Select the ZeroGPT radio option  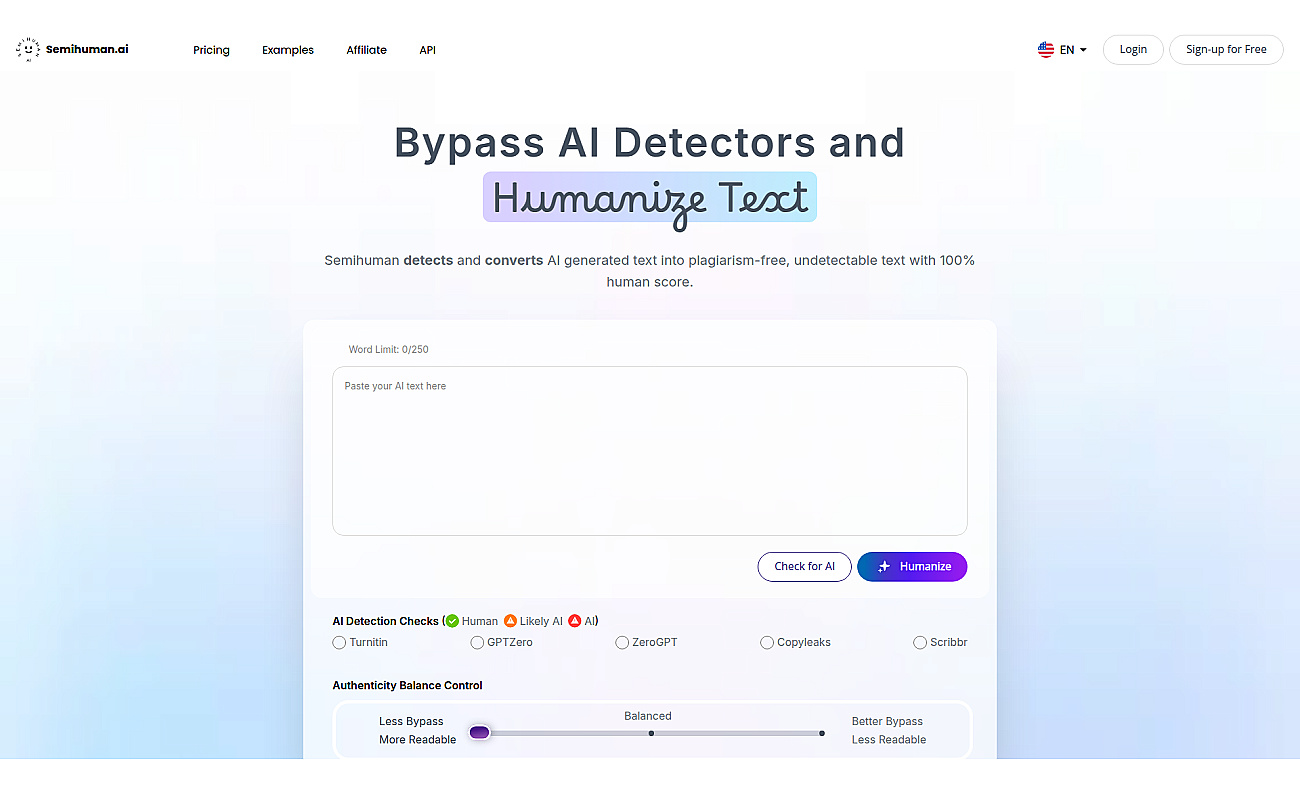click(x=622, y=642)
